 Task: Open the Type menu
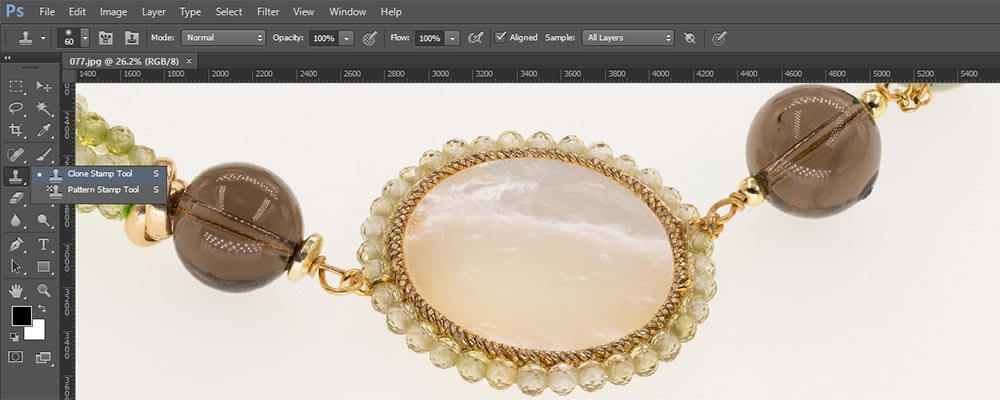[x=190, y=11]
